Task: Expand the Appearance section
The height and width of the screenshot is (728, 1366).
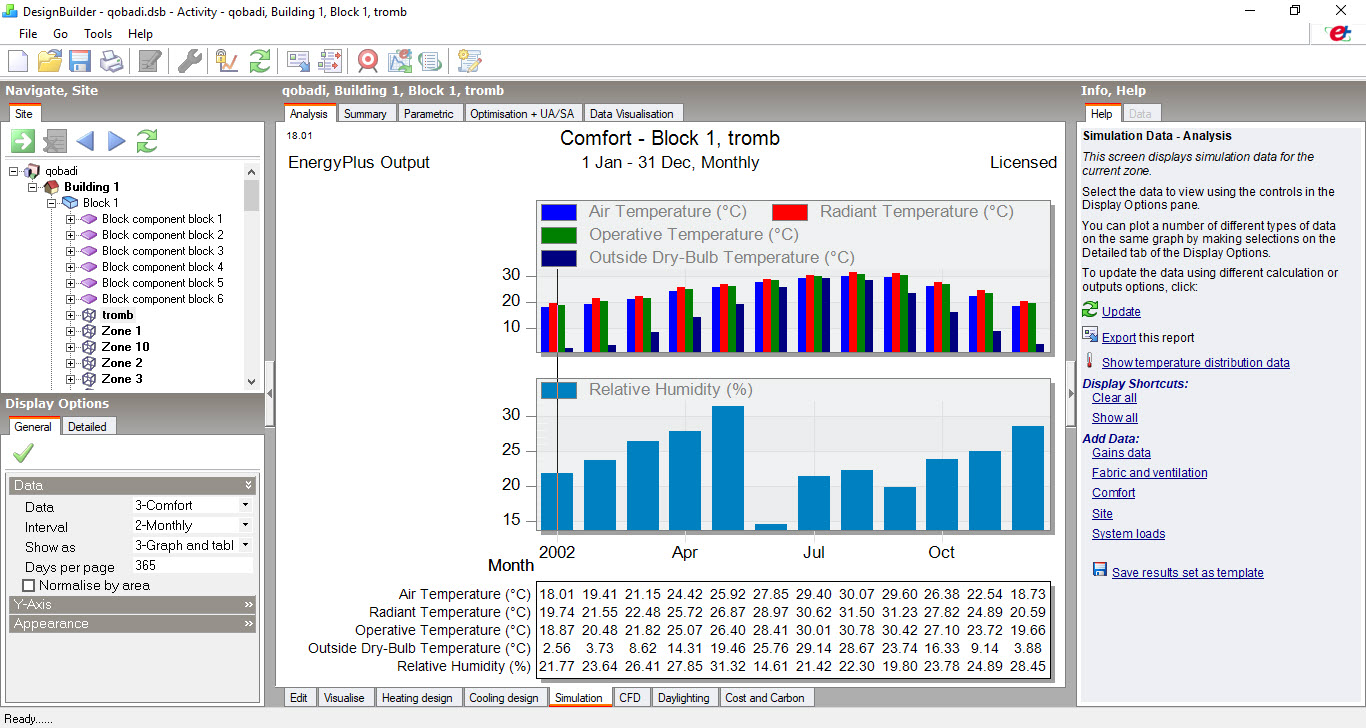Action: [133, 623]
